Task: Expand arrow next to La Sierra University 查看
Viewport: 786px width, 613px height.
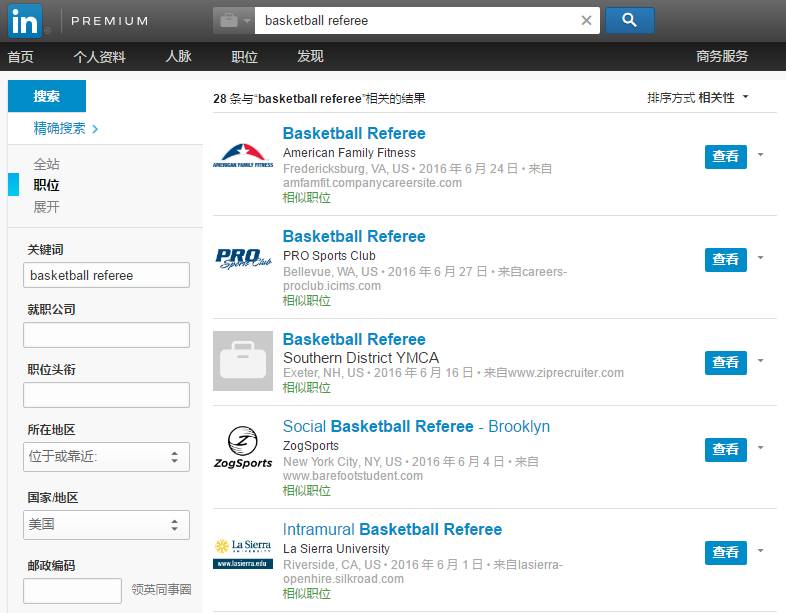Action: pos(760,551)
